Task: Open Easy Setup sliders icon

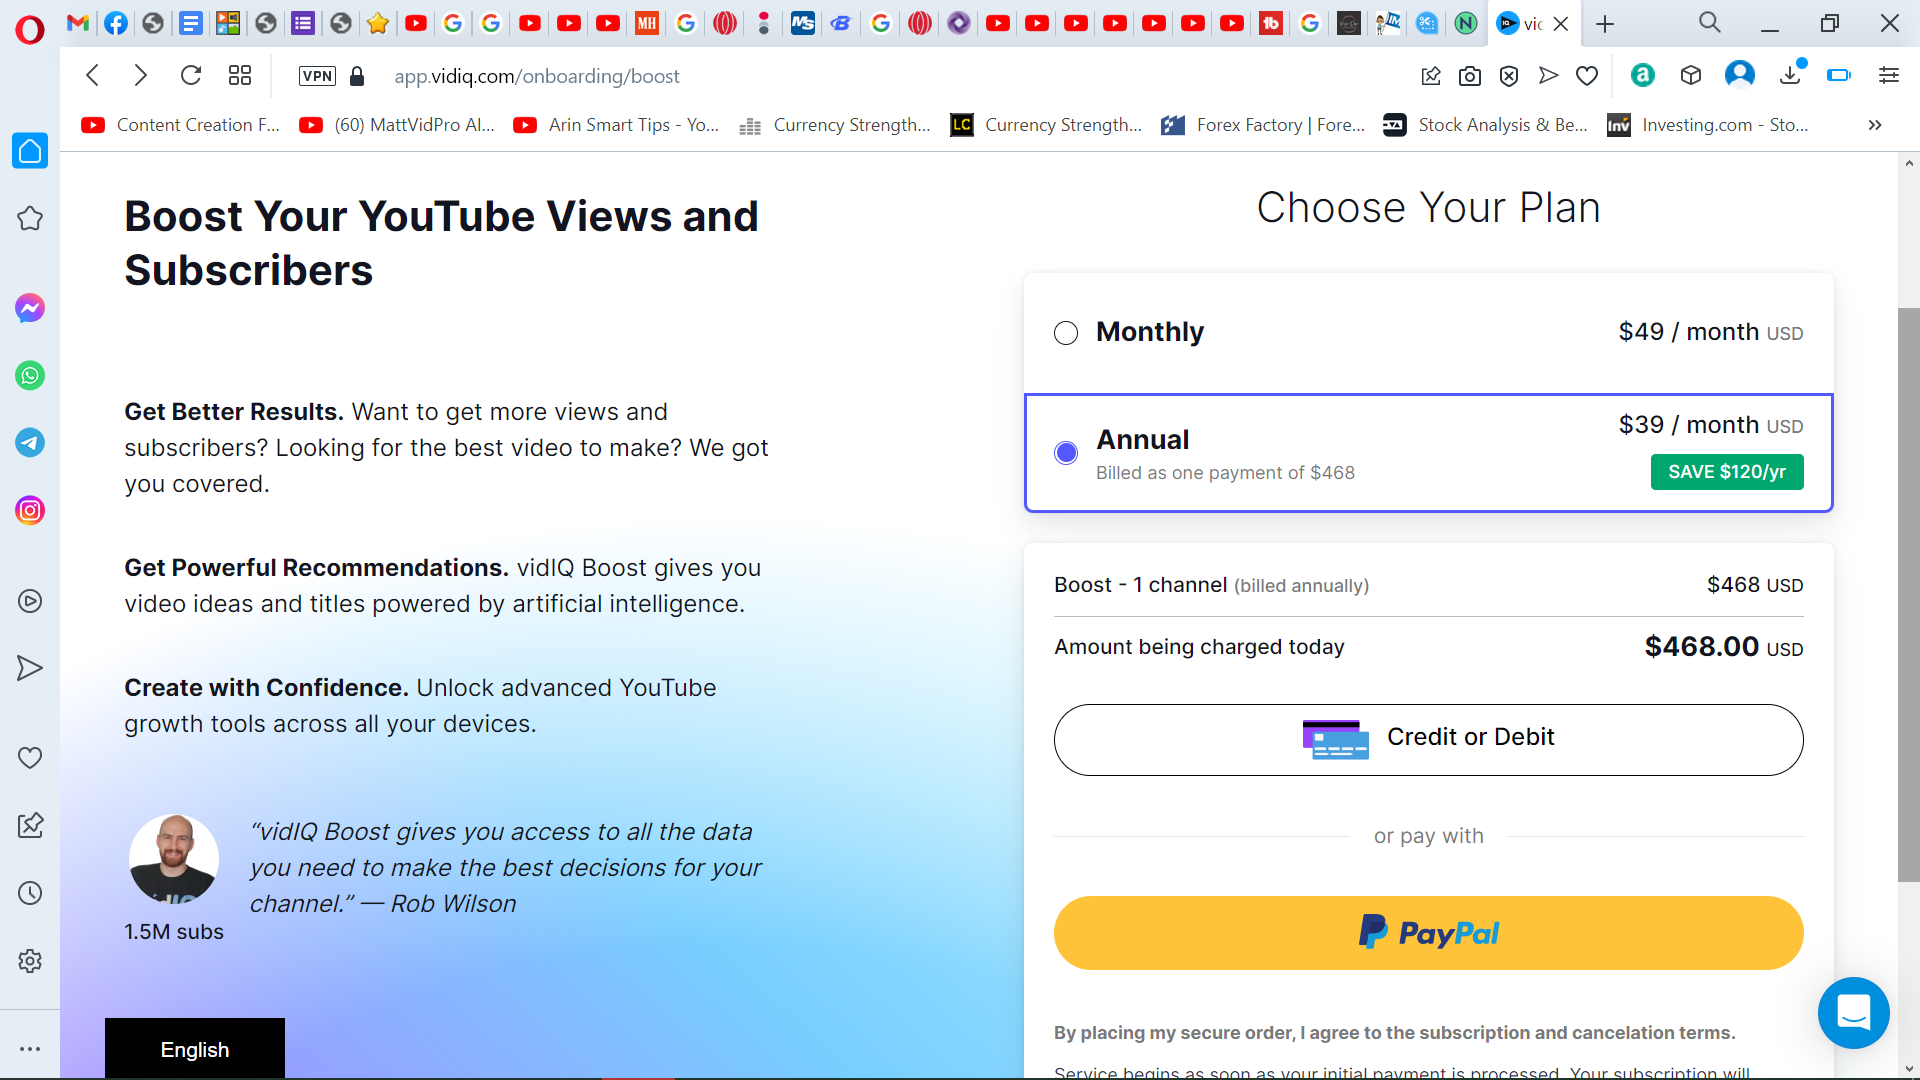Action: coord(1889,75)
